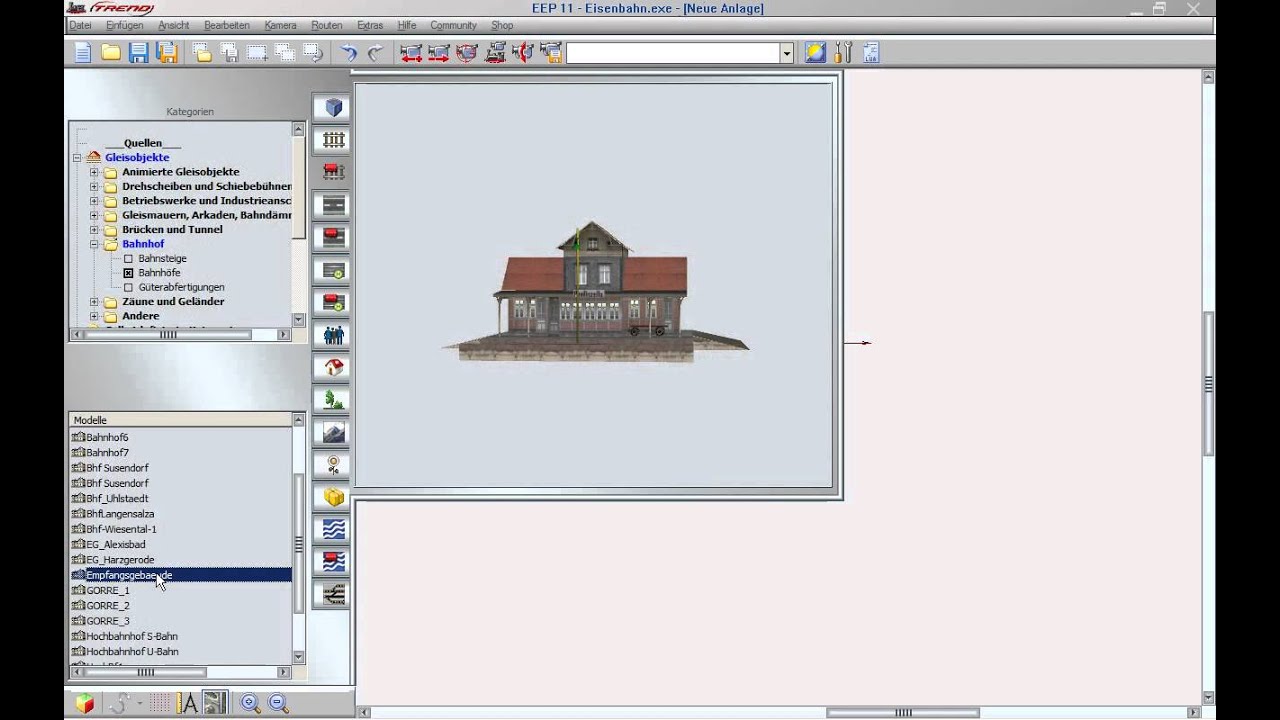
Task: Select the track switch junction icon
Action: [333, 594]
